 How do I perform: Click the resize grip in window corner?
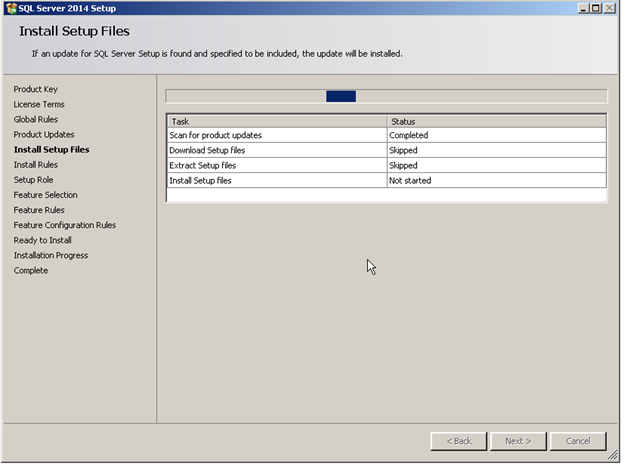[x=613, y=455]
